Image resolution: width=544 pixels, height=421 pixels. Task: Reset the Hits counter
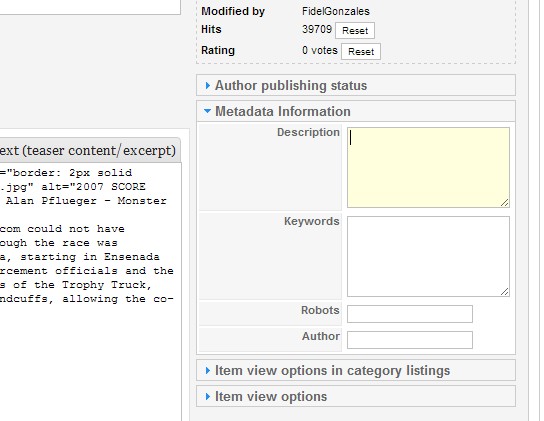[x=355, y=31]
